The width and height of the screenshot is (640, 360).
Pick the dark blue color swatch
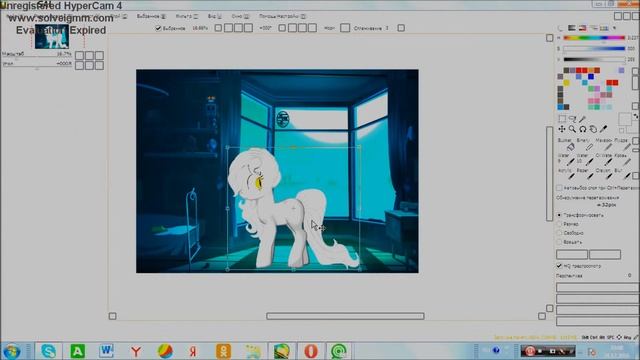pyautogui.click(x=591, y=76)
